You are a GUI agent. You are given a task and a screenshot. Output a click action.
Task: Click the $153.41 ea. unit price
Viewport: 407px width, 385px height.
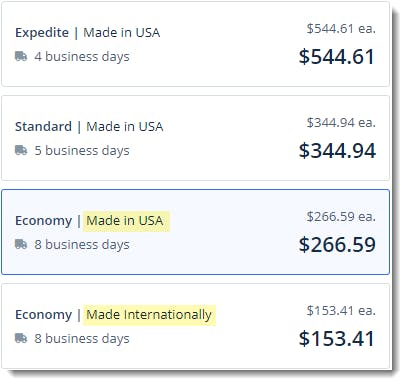[x=341, y=311]
